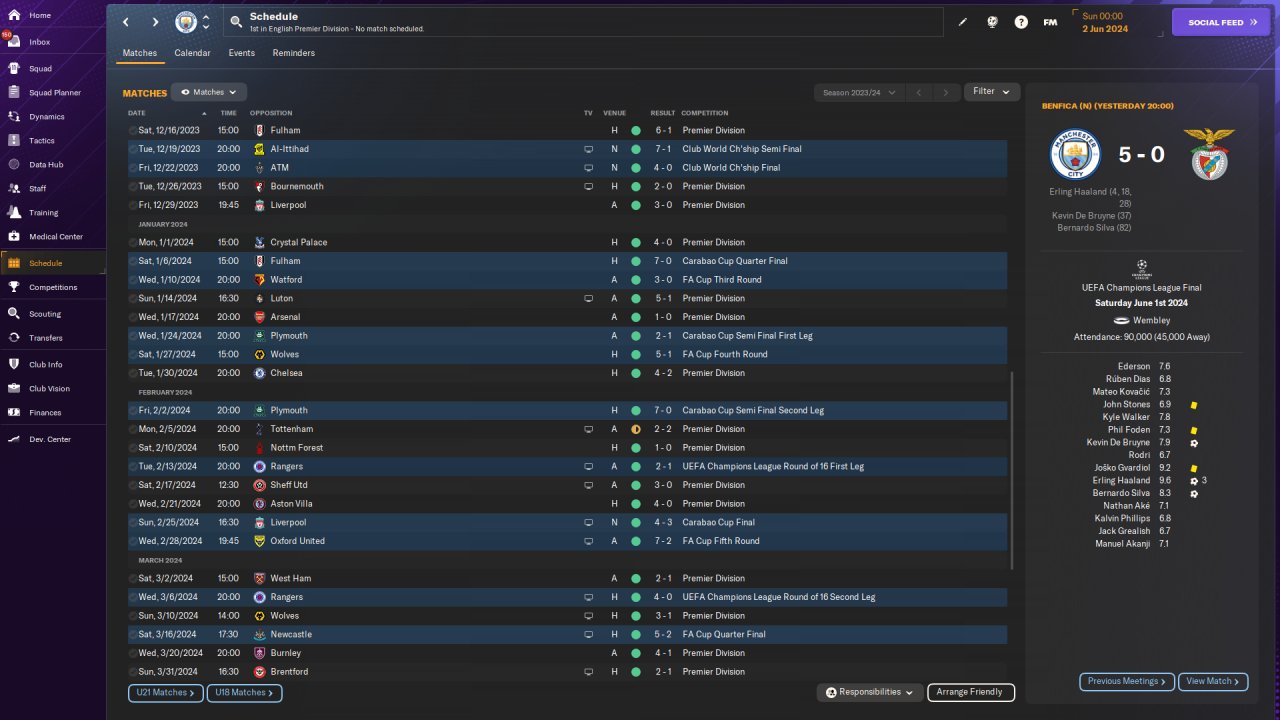Open the Dynamics section icon

[x=14, y=117]
